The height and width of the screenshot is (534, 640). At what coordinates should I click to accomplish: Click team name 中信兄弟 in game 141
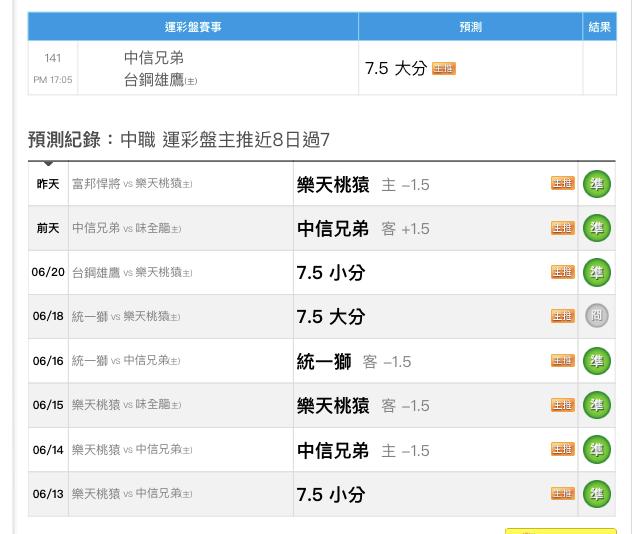tap(154, 58)
